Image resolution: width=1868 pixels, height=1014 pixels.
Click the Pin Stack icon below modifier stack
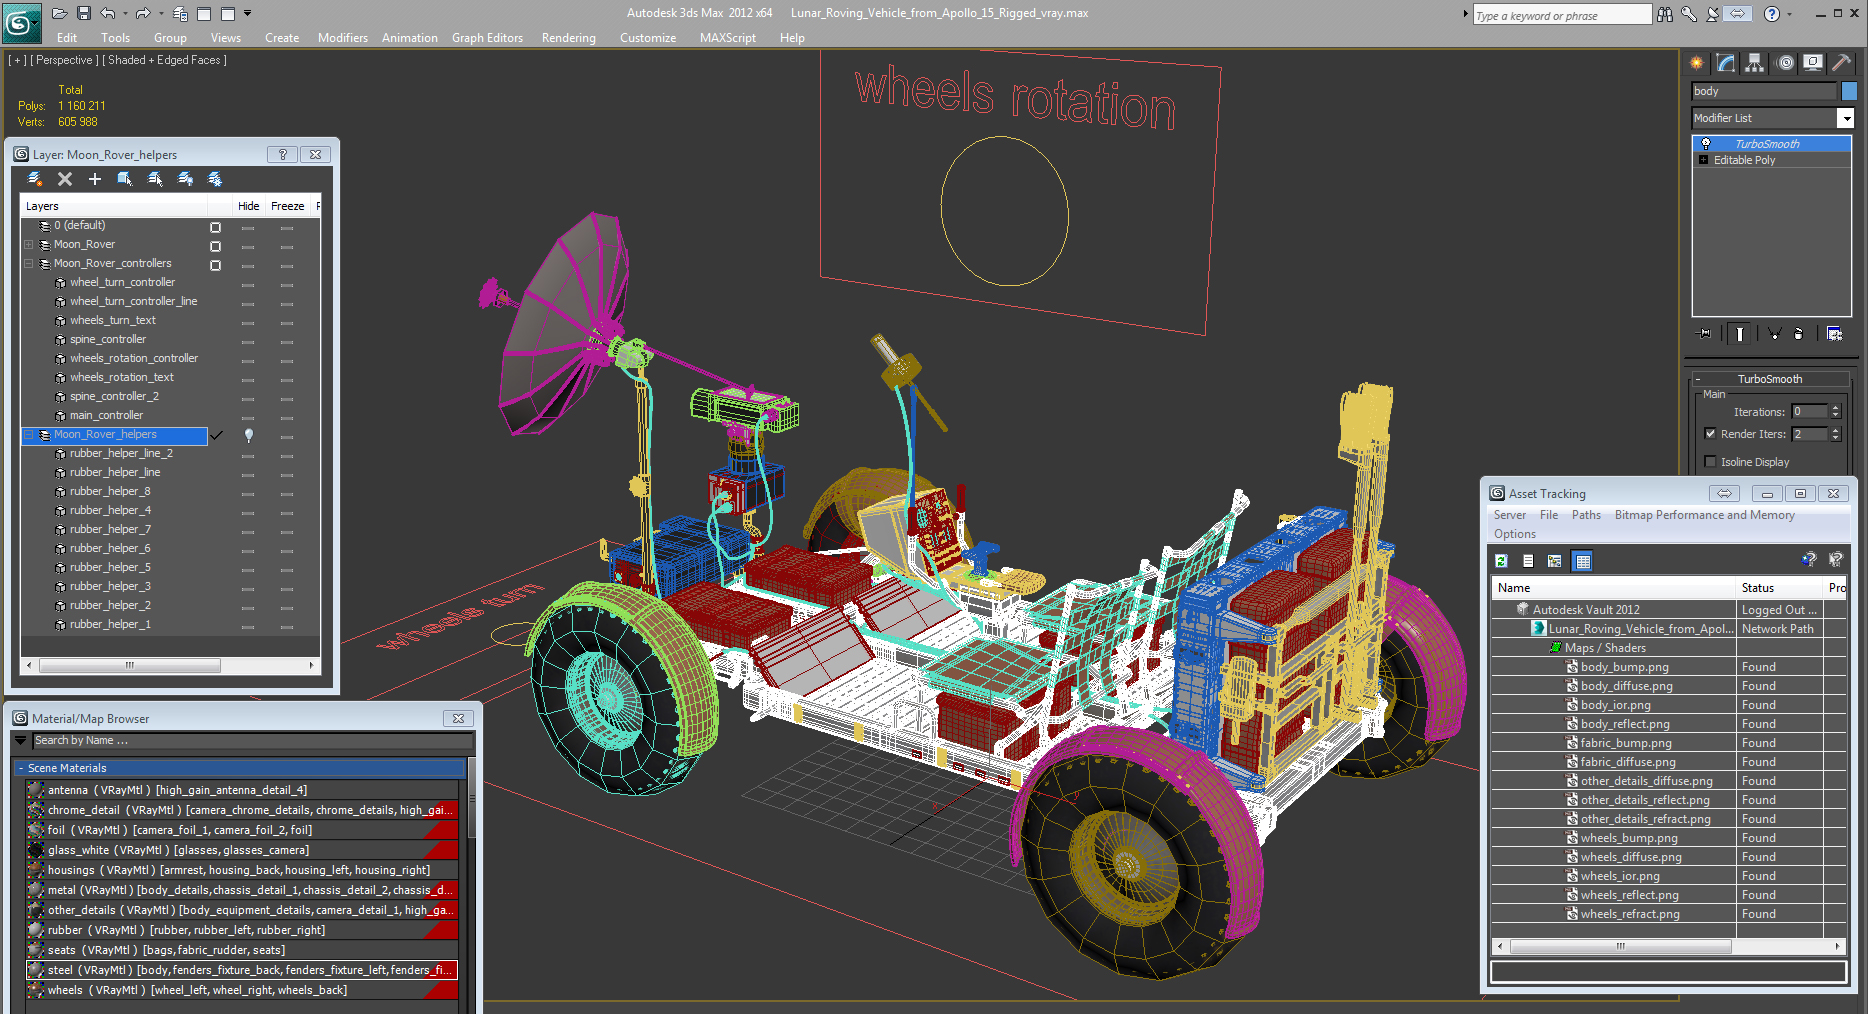click(x=1705, y=334)
